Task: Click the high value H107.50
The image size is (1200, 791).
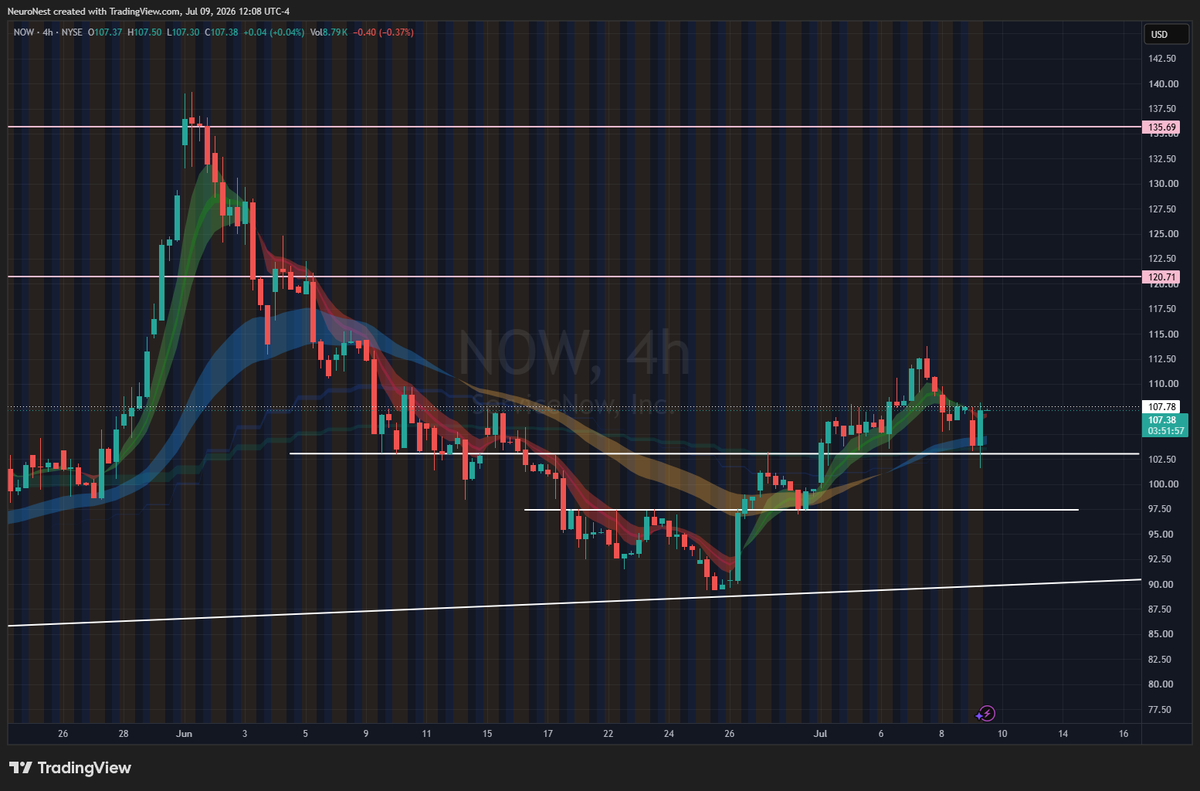Action: coord(146,32)
